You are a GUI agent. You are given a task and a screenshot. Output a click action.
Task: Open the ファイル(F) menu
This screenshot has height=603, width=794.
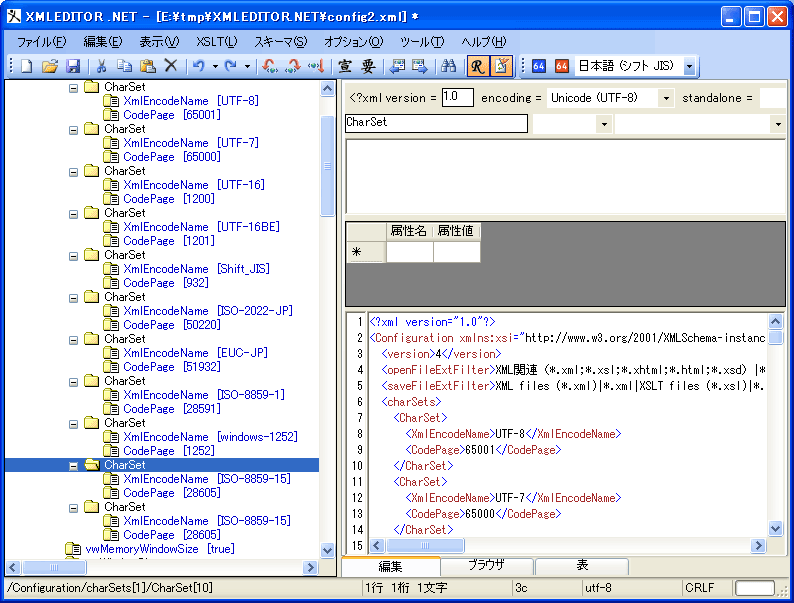point(42,42)
